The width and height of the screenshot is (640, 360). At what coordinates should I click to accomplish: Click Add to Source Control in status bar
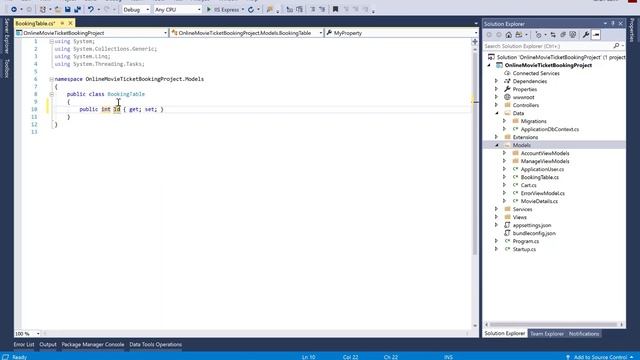pos(600,357)
